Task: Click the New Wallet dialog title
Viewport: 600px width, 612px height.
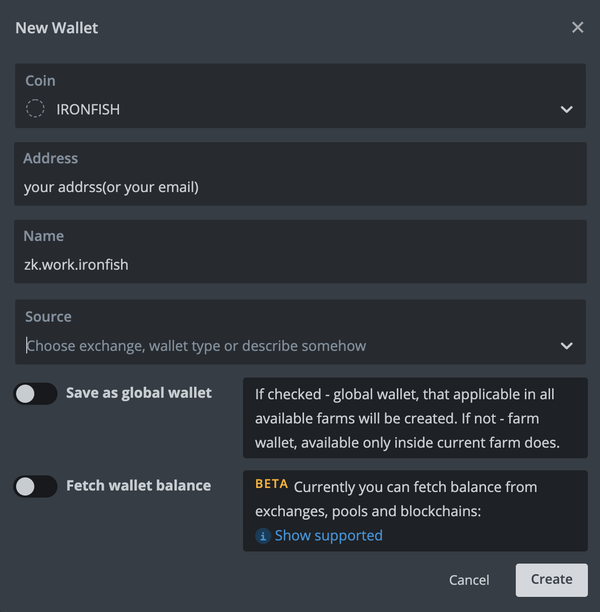Action: [x=57, y=28]
